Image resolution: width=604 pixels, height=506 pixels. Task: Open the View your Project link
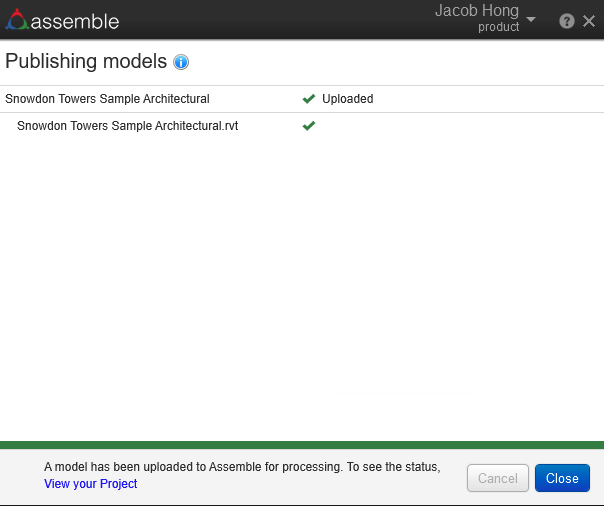(x=91, y=484)
